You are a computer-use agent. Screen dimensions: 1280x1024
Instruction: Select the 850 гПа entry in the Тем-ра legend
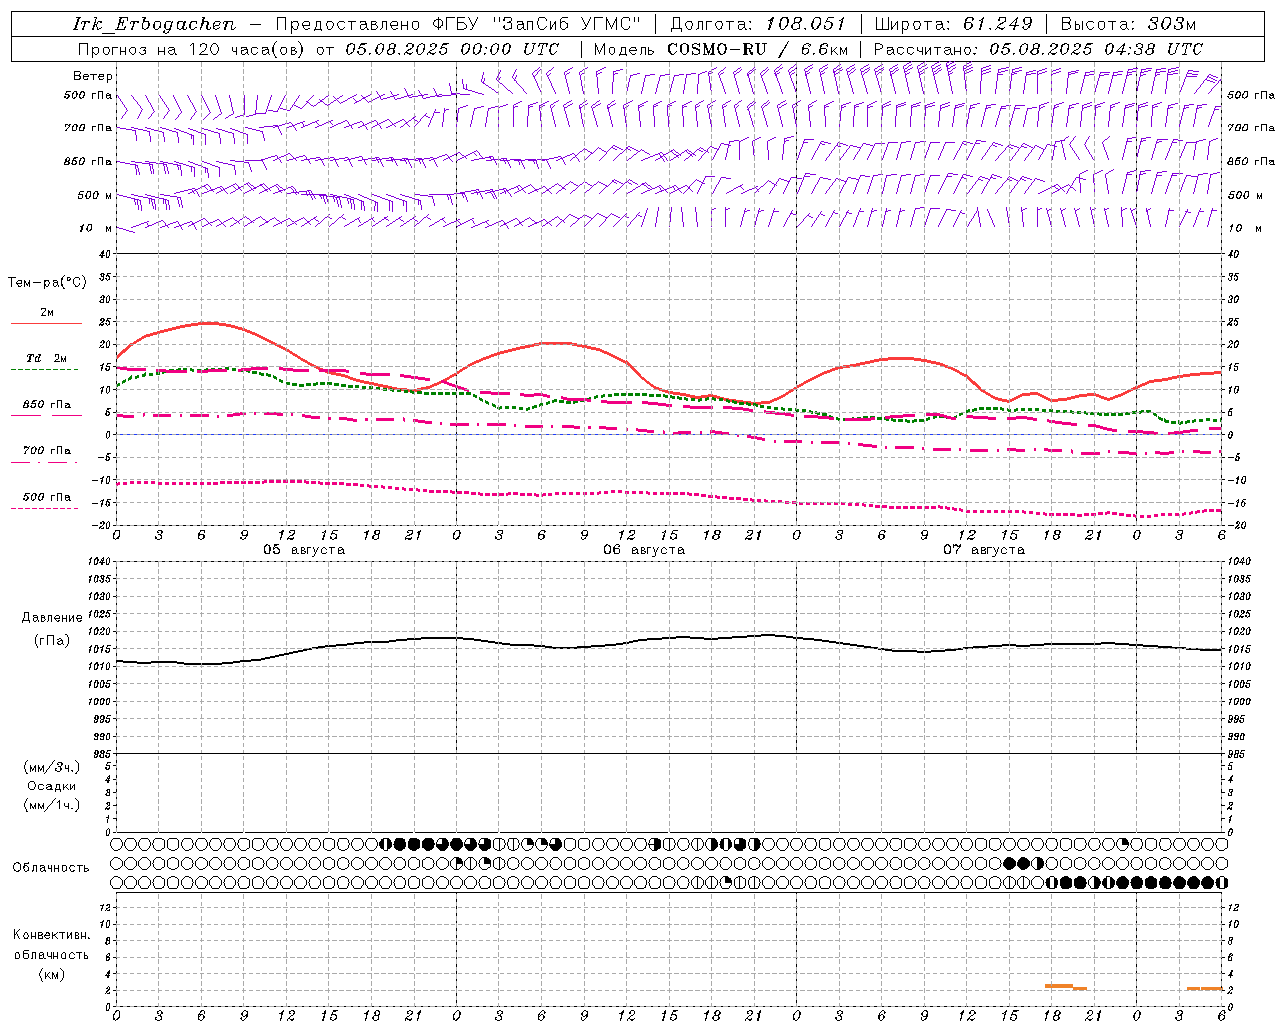pos(47,405)
